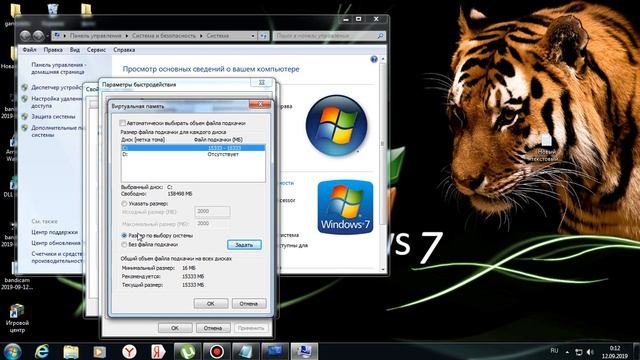Click the refresh button beside address bar

[x=263, y=36]
